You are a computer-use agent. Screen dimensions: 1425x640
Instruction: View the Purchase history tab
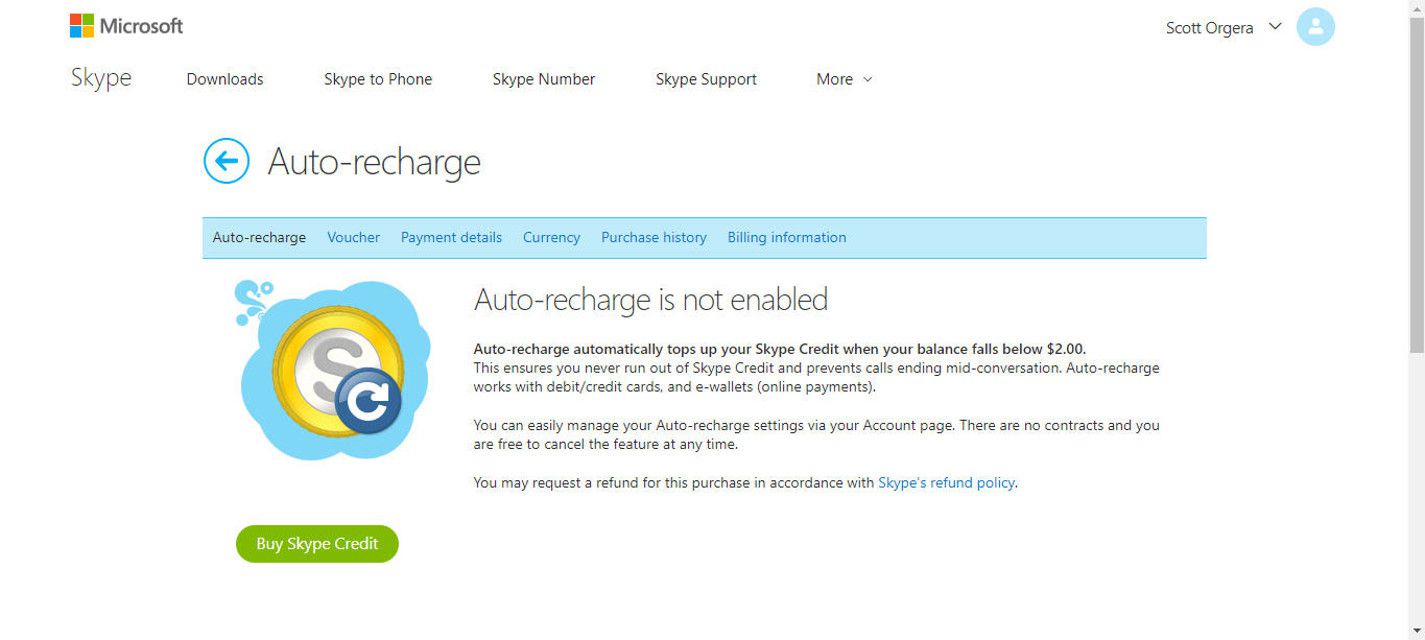654,238
